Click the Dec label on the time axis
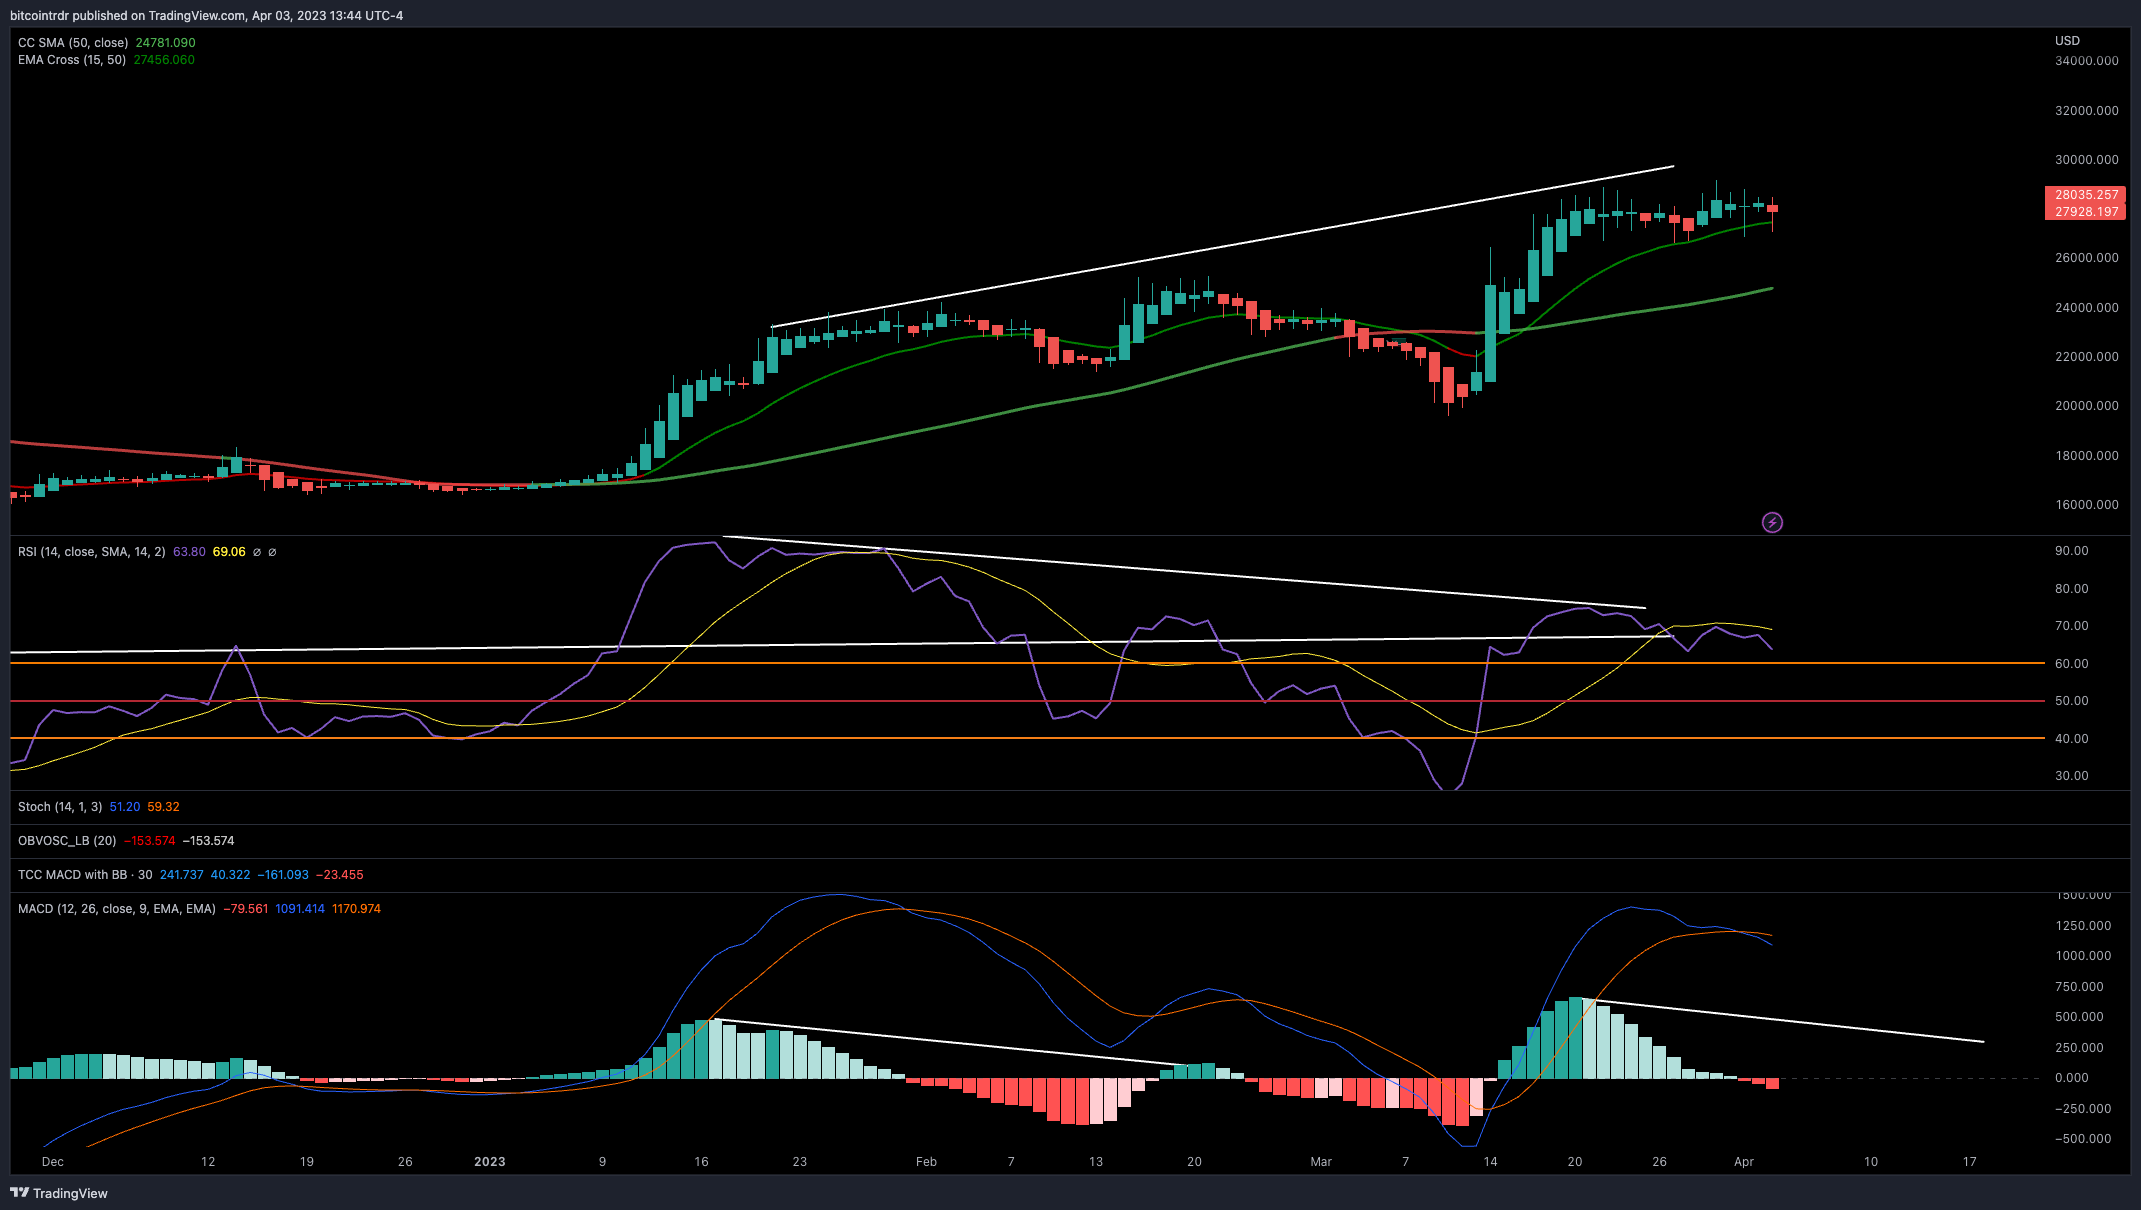The height and width of the screenshot is (1210, 2141). coord(53,1162)
